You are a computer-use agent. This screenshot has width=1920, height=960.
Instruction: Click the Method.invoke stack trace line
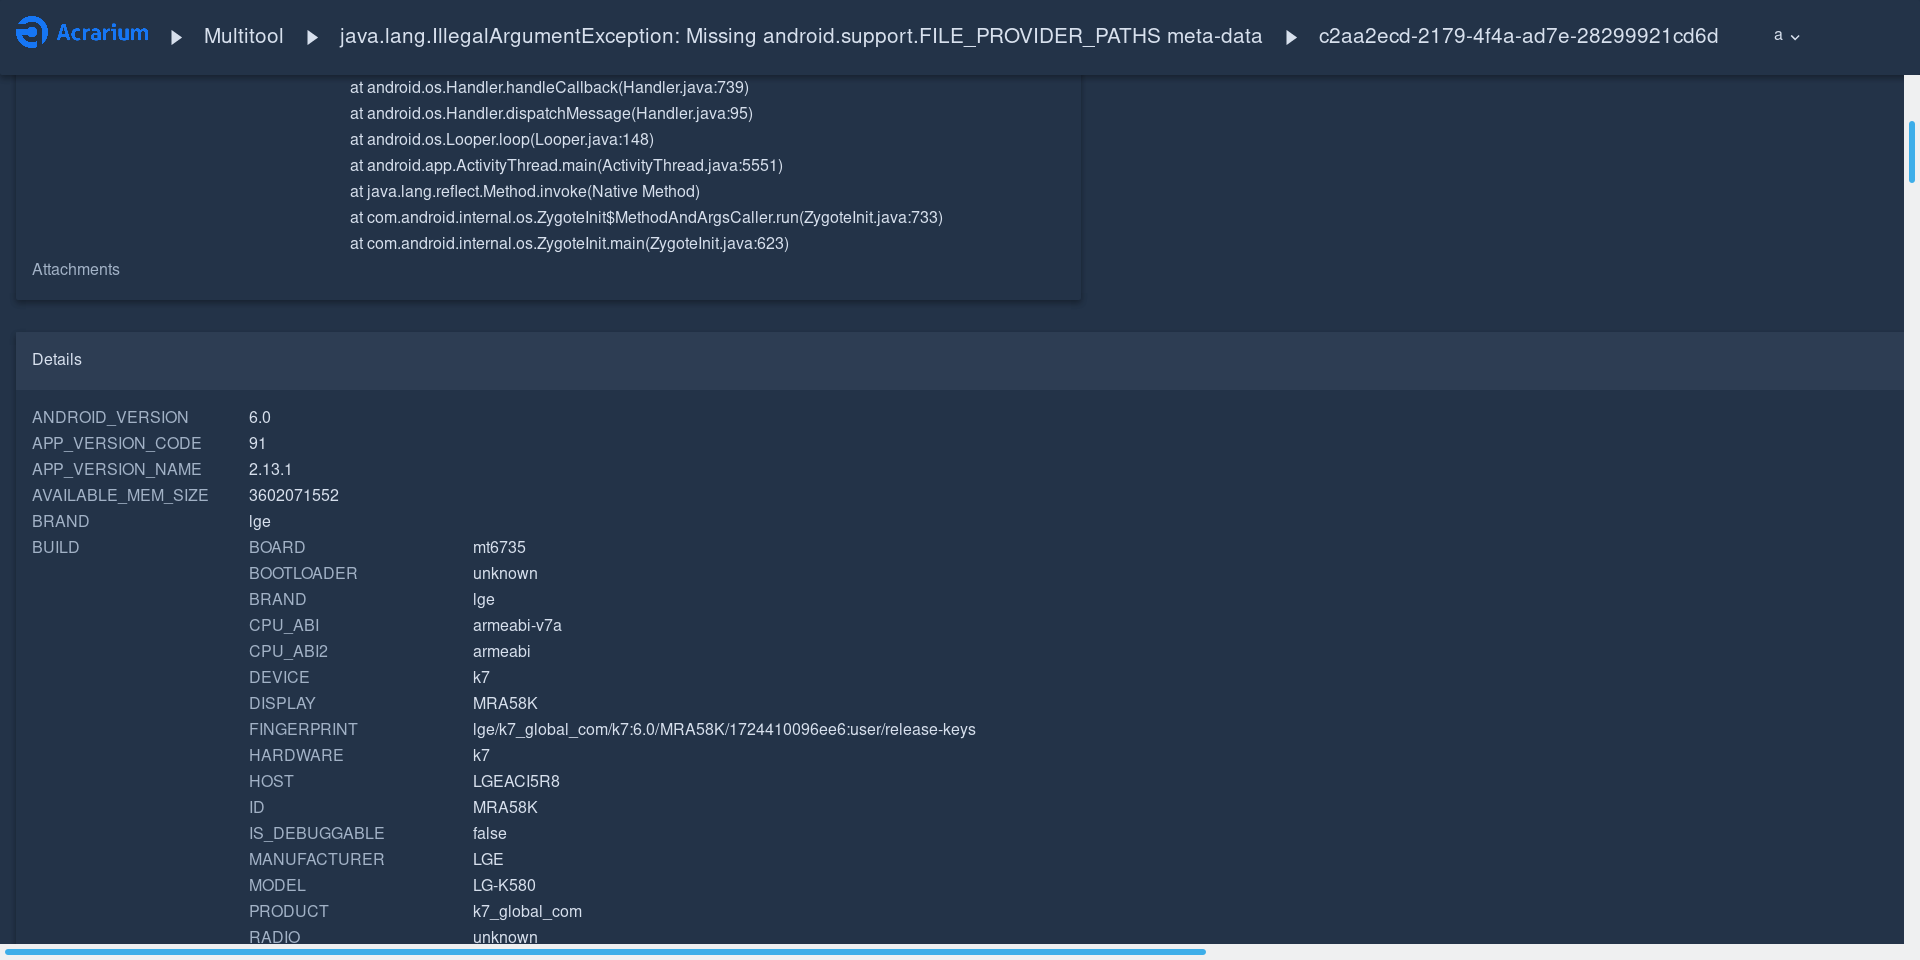tap(525, 192)
